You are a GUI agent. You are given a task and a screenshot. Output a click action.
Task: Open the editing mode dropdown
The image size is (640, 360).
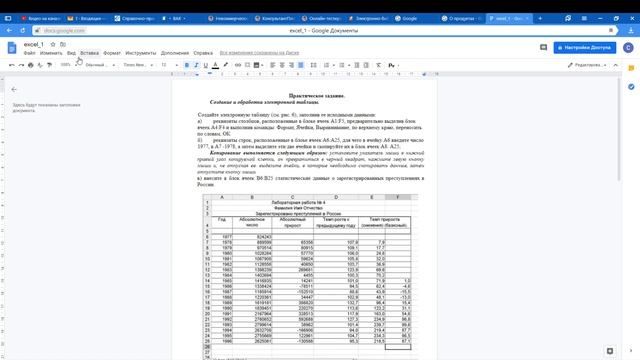tap(587, 65)
